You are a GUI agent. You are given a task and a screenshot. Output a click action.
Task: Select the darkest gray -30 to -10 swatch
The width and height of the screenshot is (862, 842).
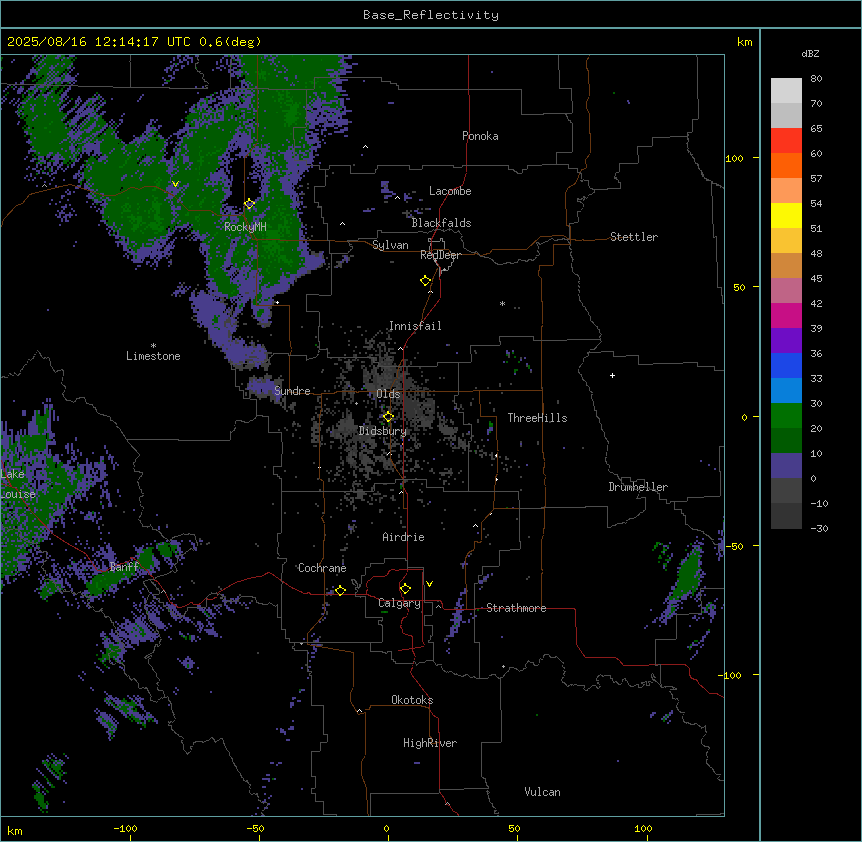point(786,516)
